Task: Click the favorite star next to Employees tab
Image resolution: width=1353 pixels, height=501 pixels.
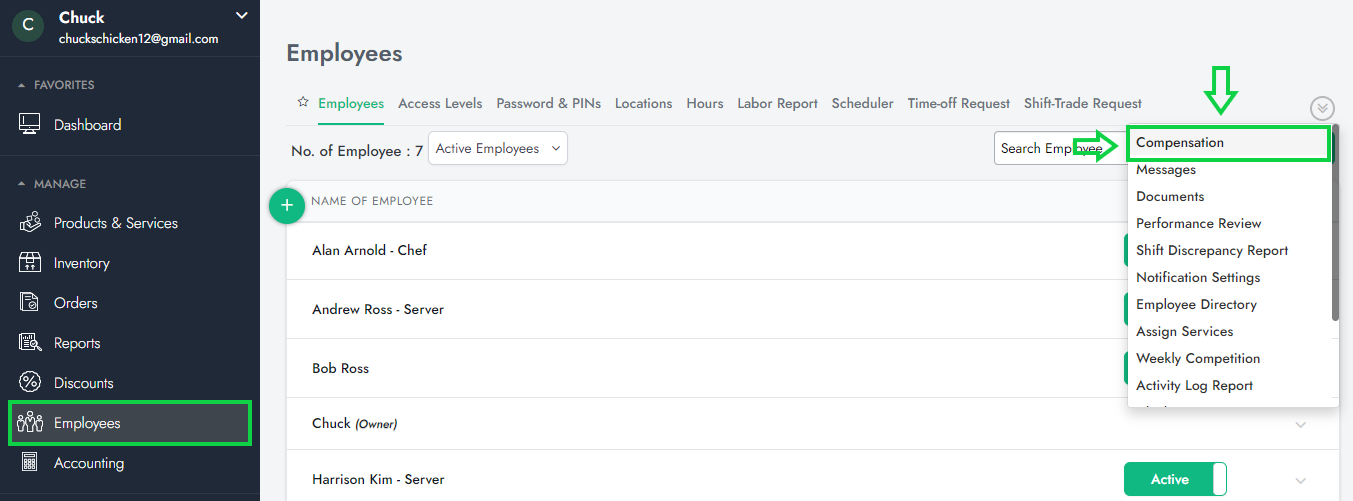Action: coord(303,103)
